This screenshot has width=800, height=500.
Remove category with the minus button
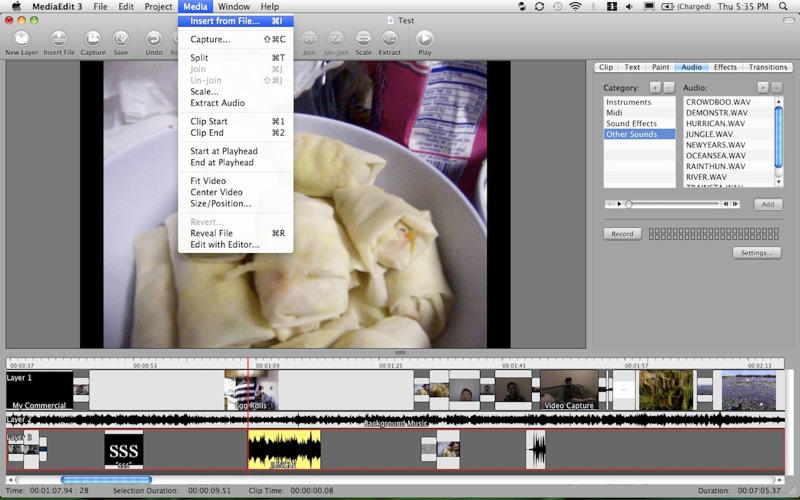click(x=669, y=88)
